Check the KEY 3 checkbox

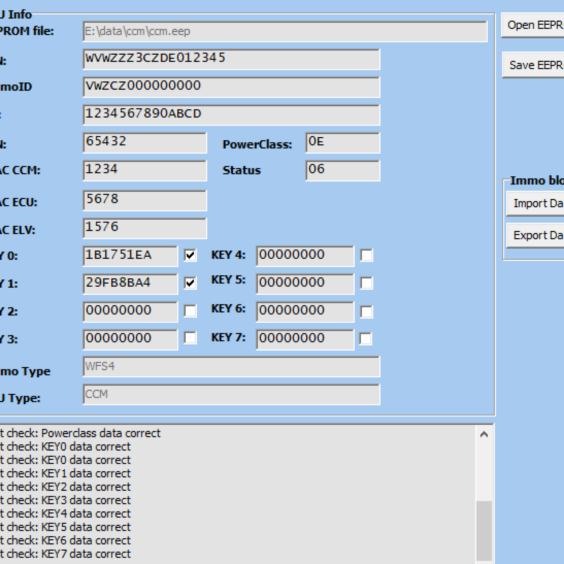tap(190, 338)
